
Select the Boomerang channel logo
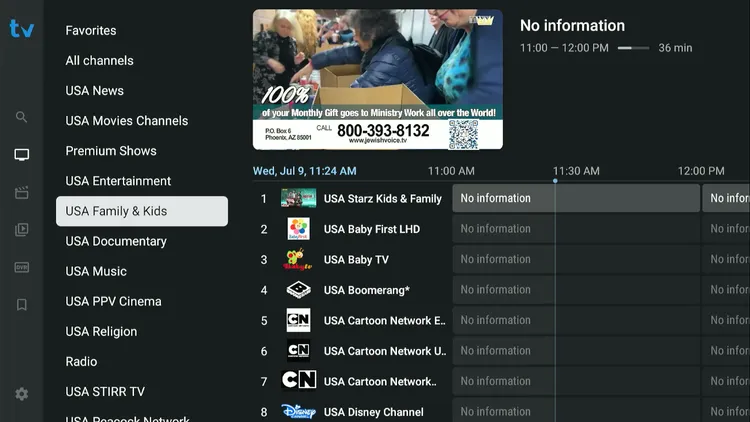coord(298,290)
